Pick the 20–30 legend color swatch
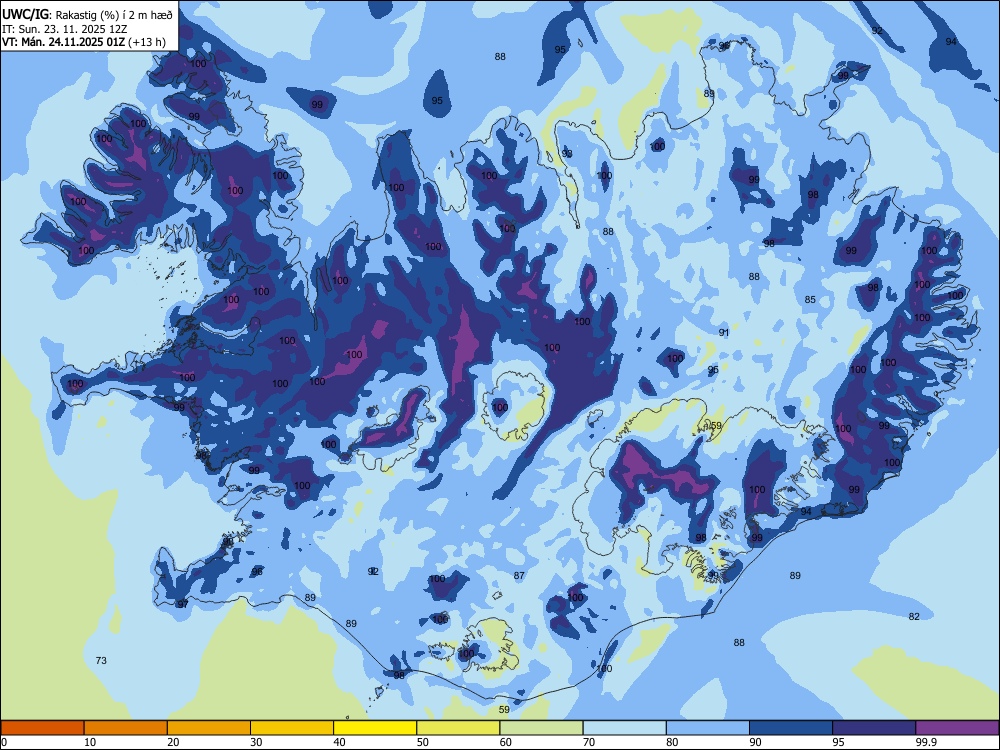This screenshot has height=750, width=1000. coord(209,728)
